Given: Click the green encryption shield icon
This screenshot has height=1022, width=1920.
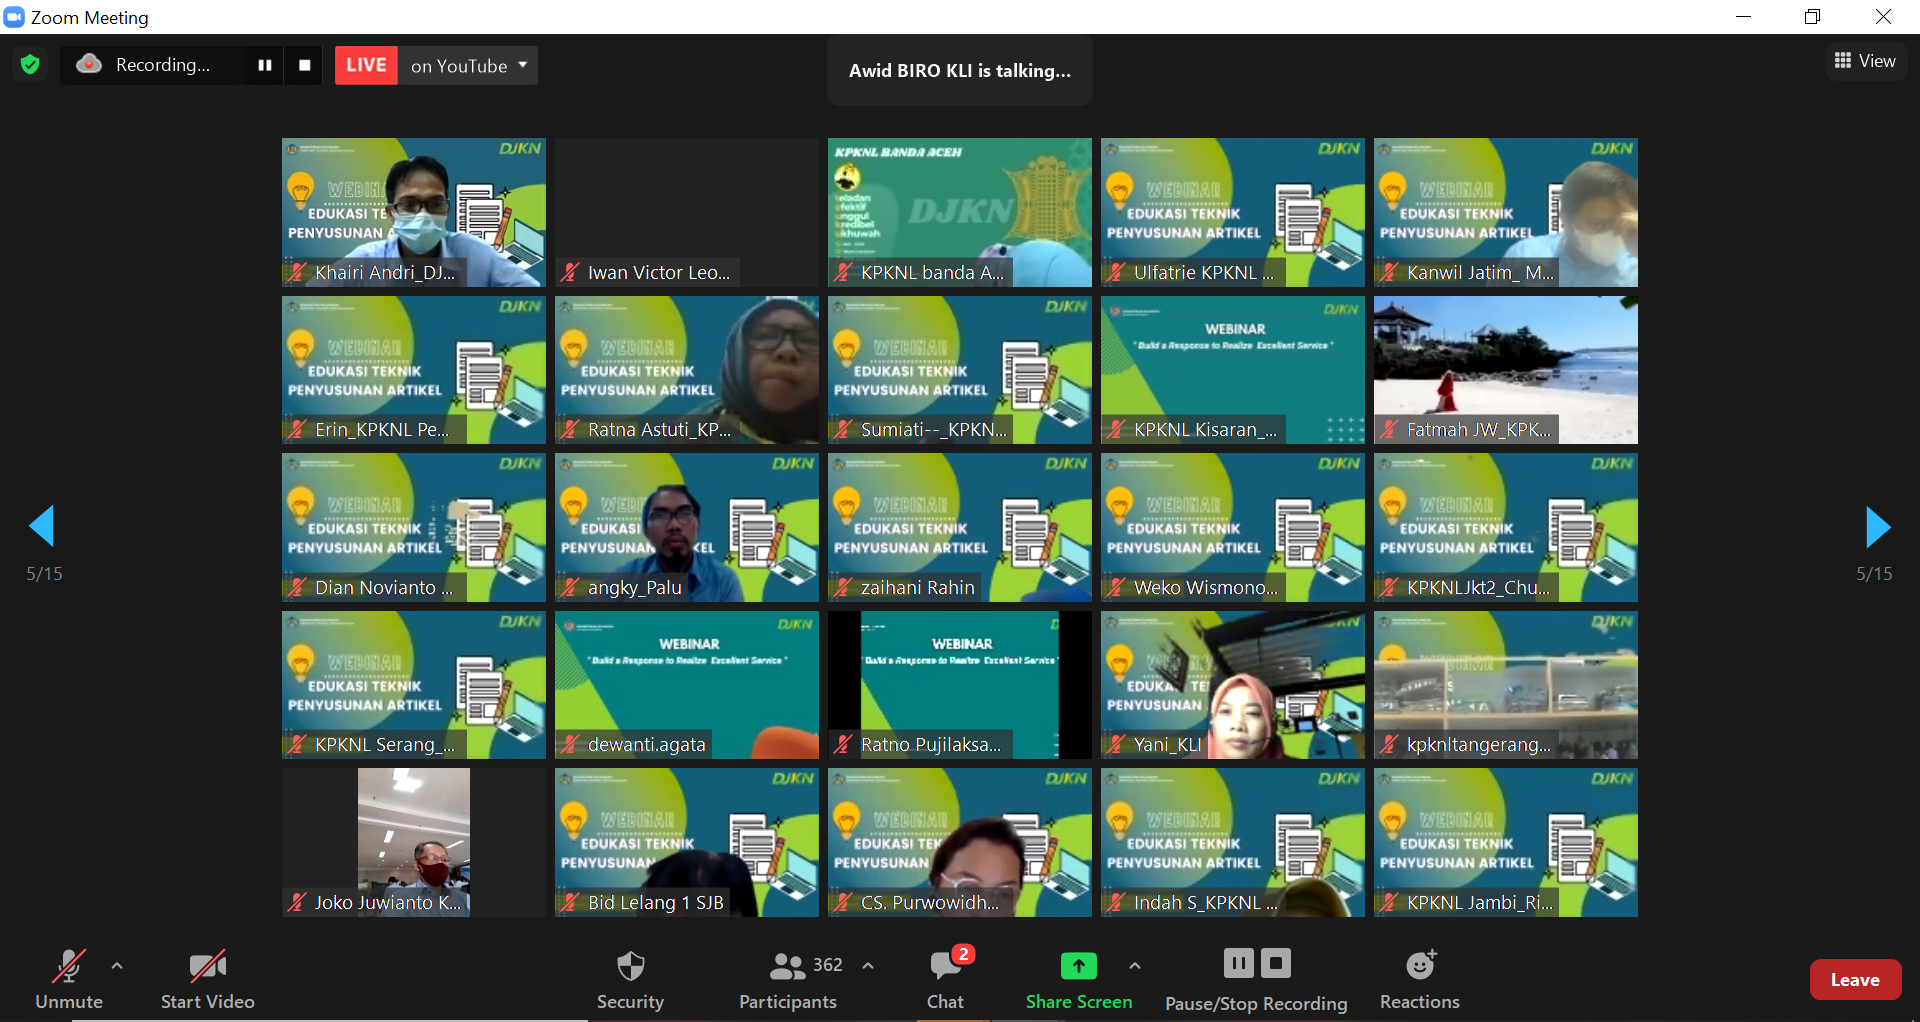Looking at the screenshot, I should point(30,65).
